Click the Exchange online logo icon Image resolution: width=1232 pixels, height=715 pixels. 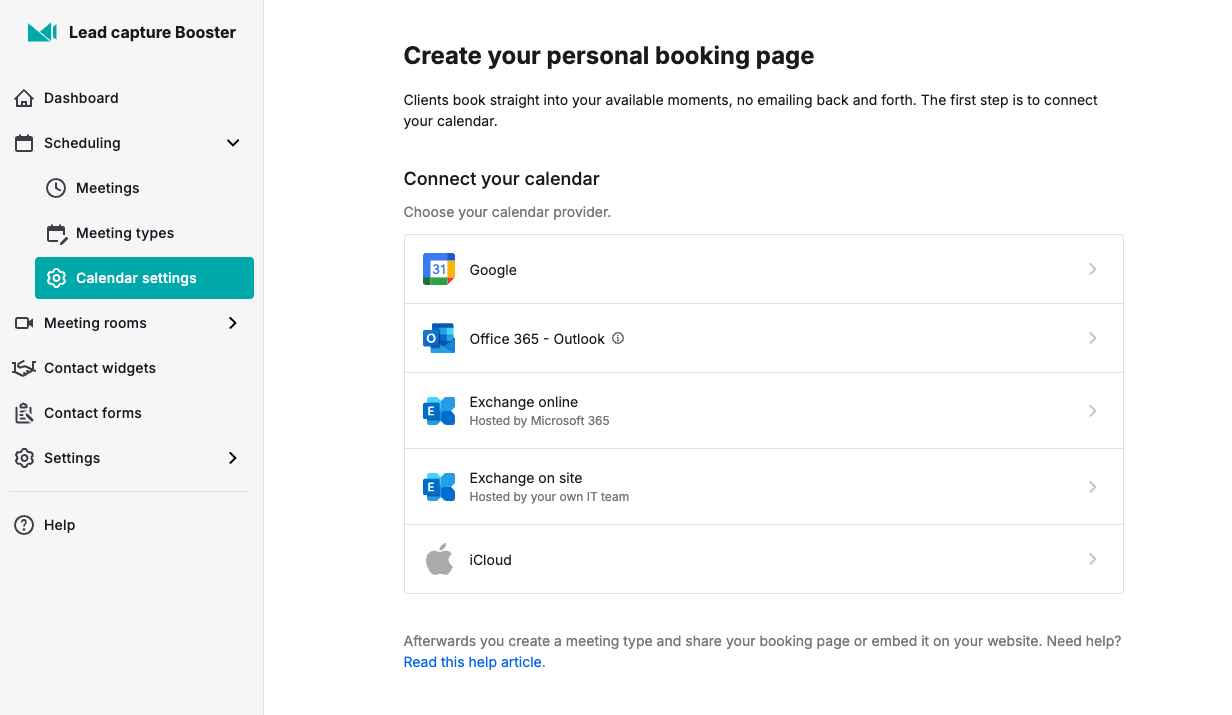pyautogui.click(x=439, y=410)
